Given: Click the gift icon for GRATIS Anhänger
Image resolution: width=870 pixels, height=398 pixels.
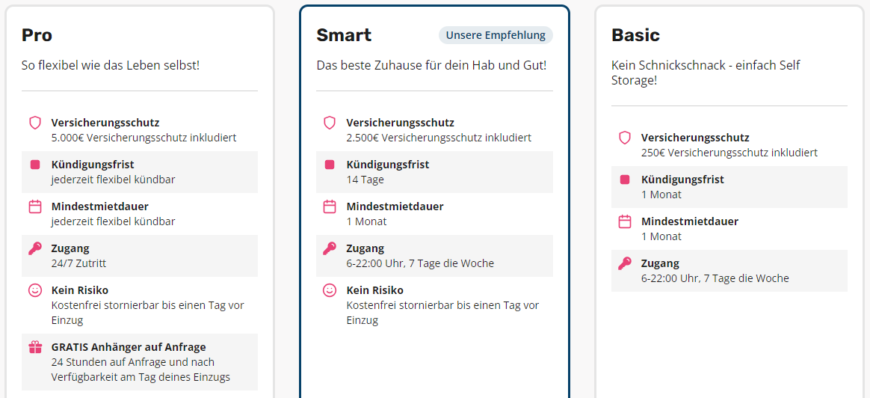Looking at the screenshot, I should click(x=35, y=347).
